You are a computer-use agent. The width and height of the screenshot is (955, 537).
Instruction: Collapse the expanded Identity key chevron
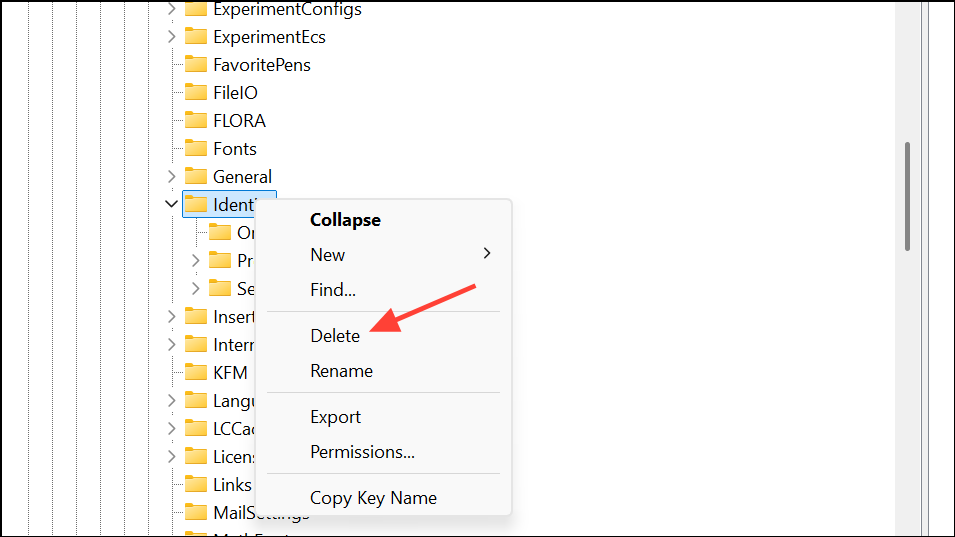point(171,204)
